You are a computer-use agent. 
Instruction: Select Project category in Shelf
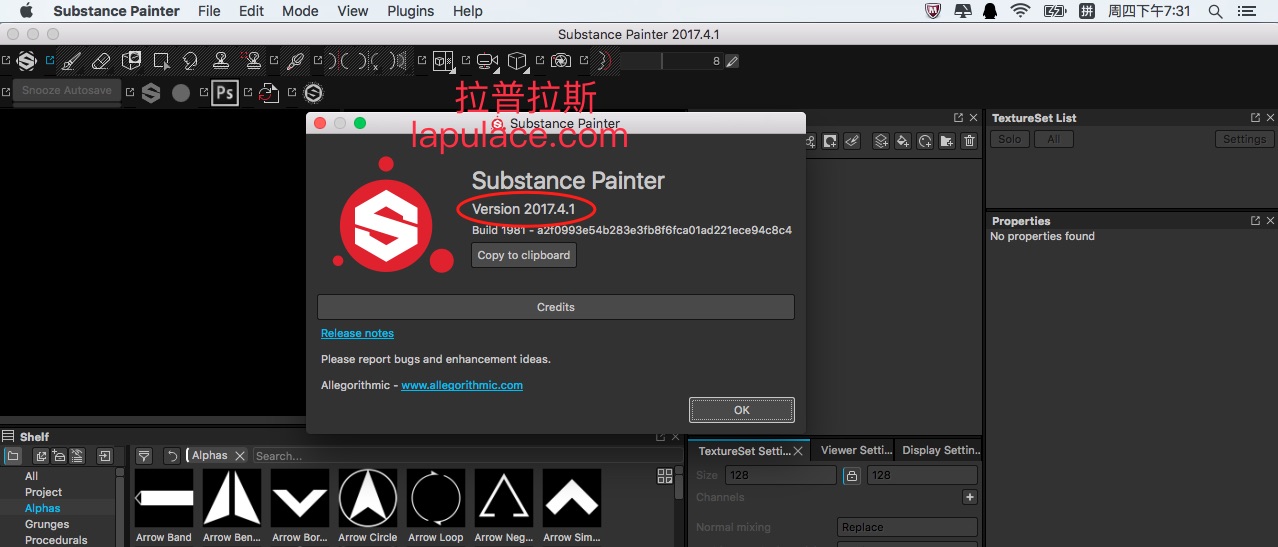pos(43,492)
